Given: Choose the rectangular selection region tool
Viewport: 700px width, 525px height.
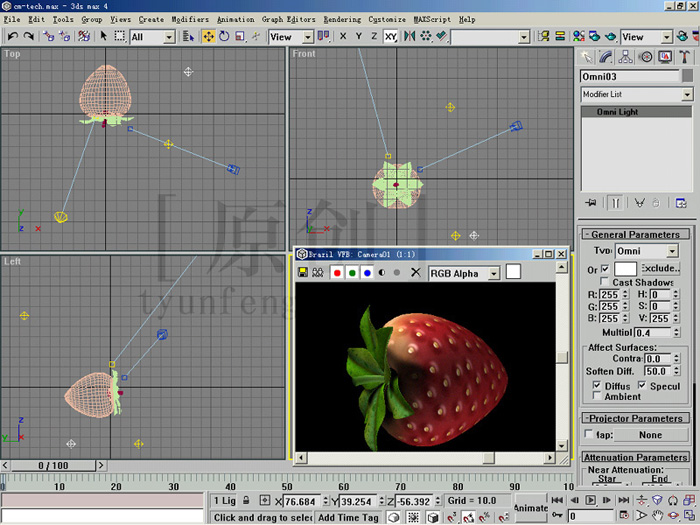Looking at the screenshot, I should pos(119,36).
